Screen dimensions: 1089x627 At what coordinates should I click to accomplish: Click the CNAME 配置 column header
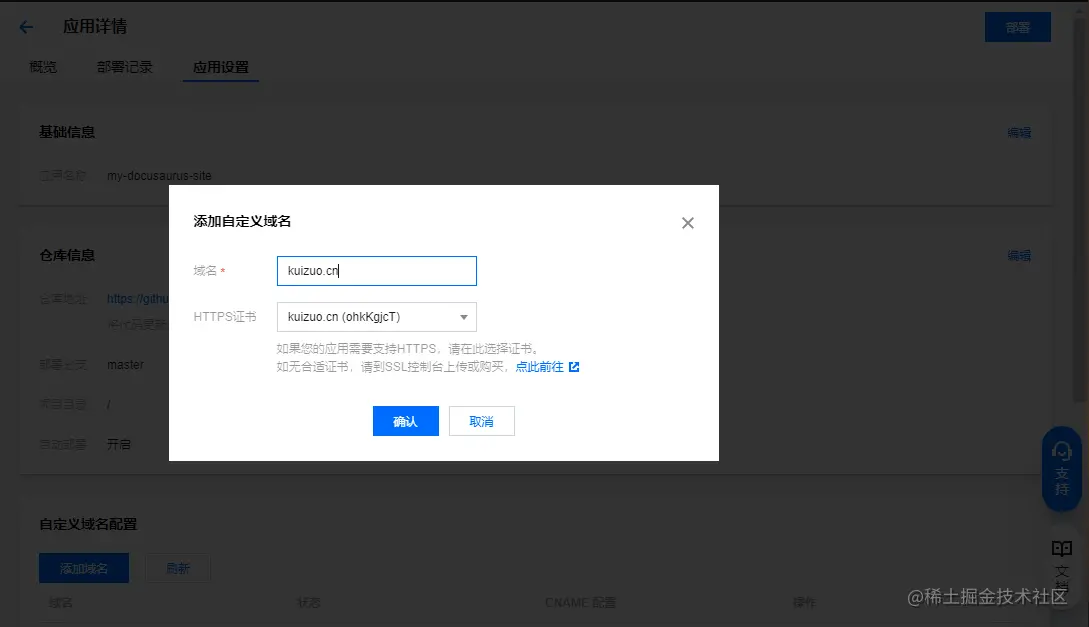tap(581, 602)
